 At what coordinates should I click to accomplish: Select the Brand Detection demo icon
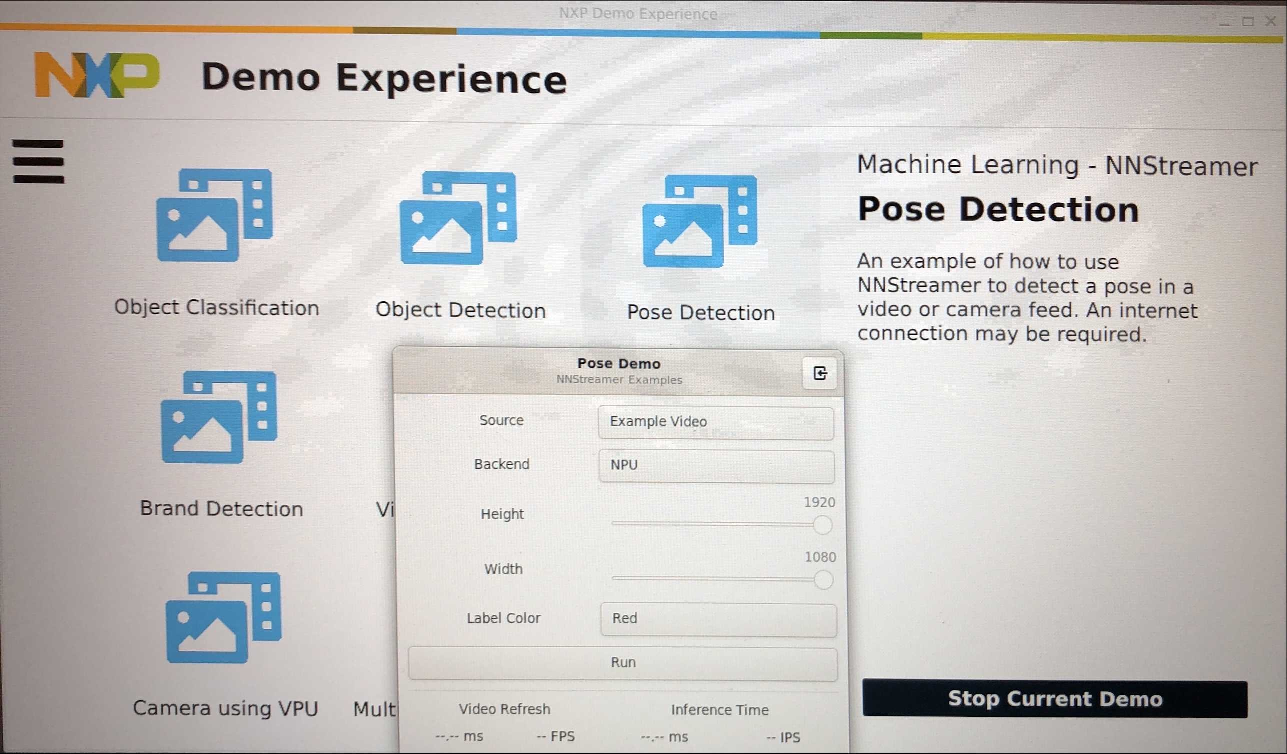[x=219, y=417]
